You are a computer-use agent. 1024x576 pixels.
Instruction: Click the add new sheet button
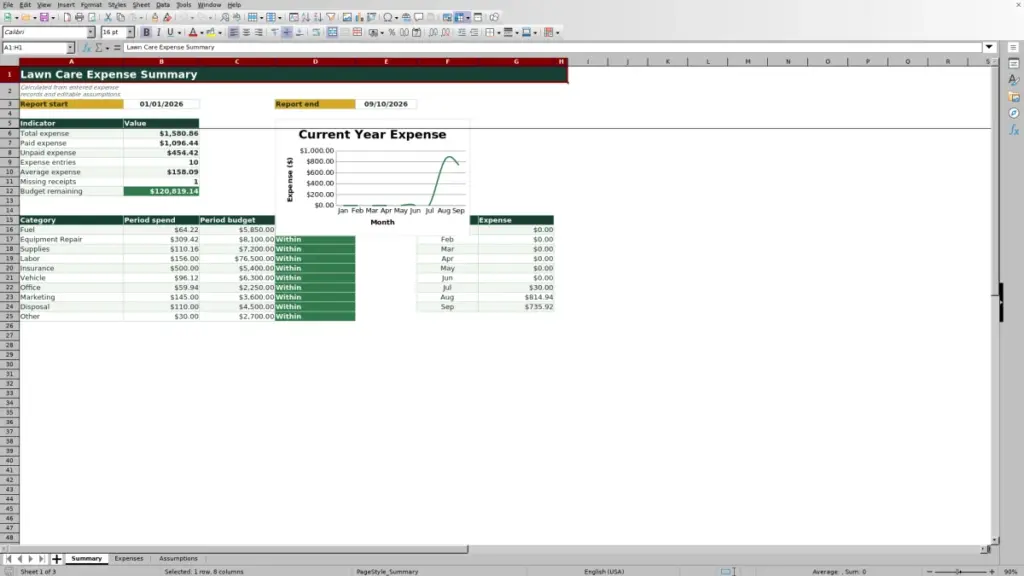click(x=57, y=559)
